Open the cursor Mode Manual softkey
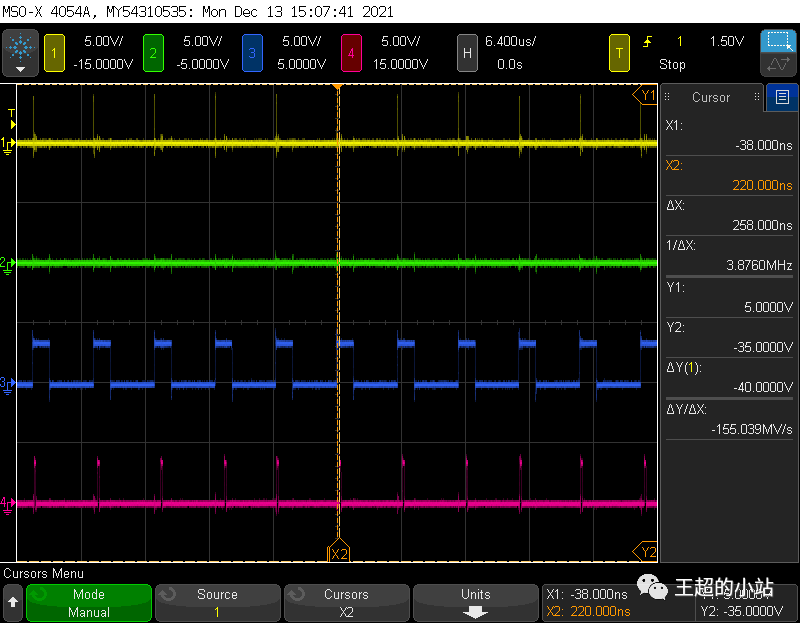The image size is (800, 623). tap(89, 602)
